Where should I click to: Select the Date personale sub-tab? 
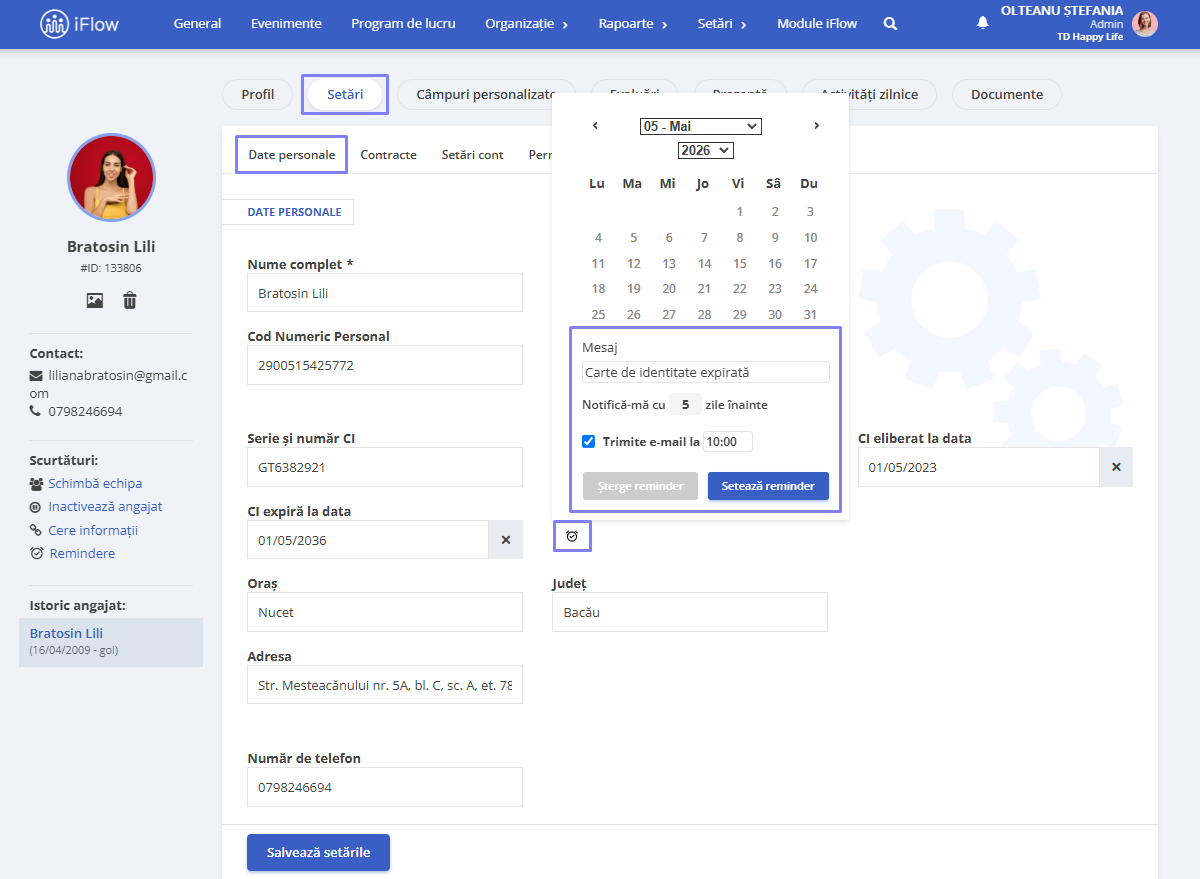tap(292, 155)
